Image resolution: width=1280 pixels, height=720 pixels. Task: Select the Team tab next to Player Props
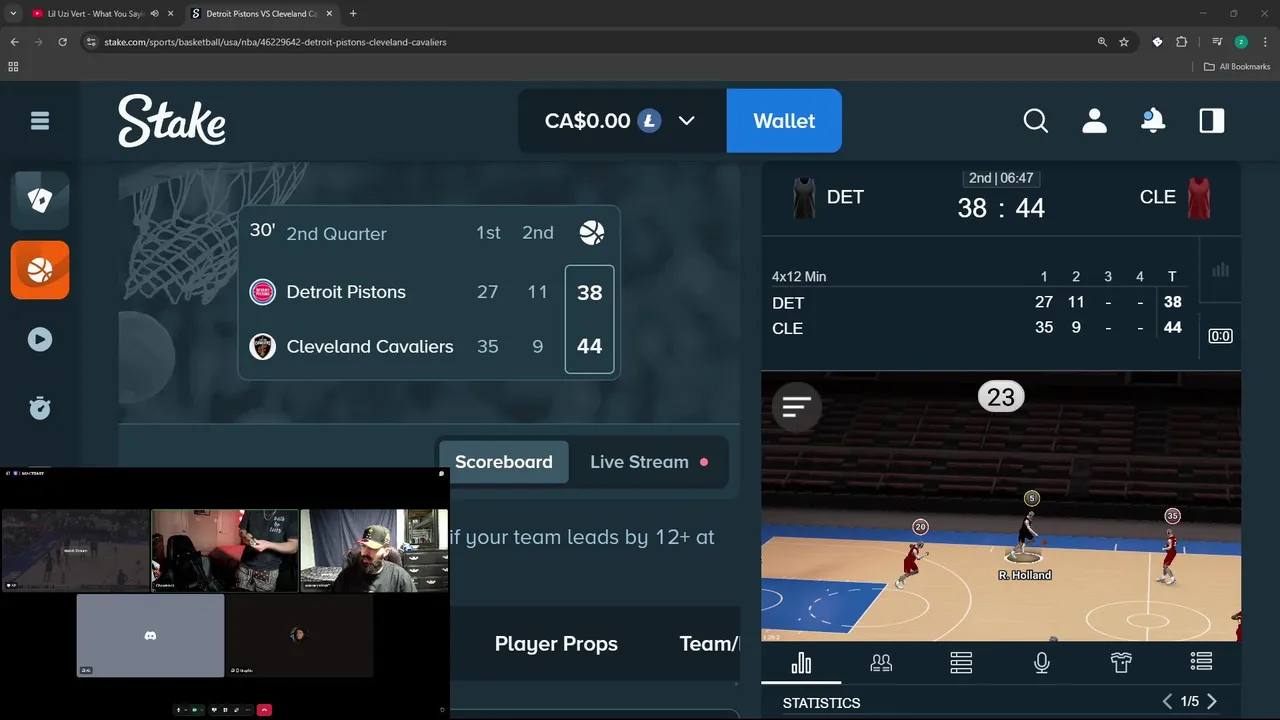pos(709,644)
